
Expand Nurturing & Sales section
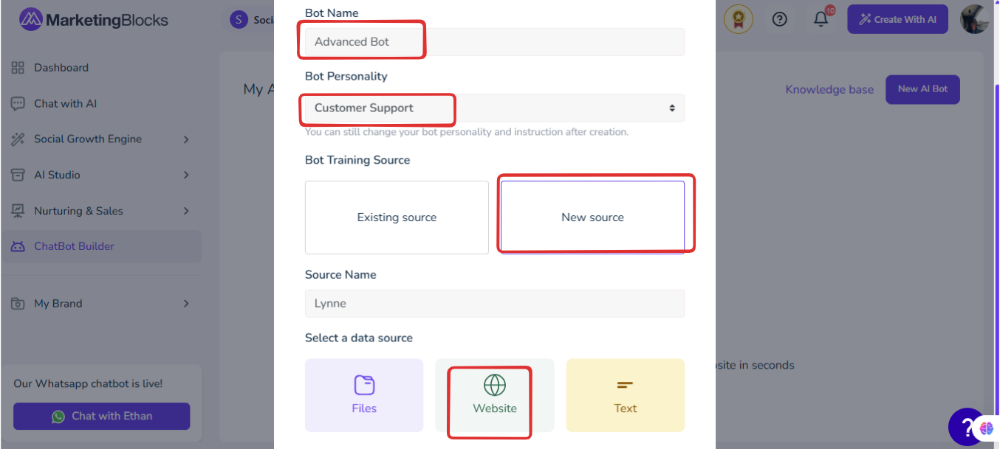point(101,210)
